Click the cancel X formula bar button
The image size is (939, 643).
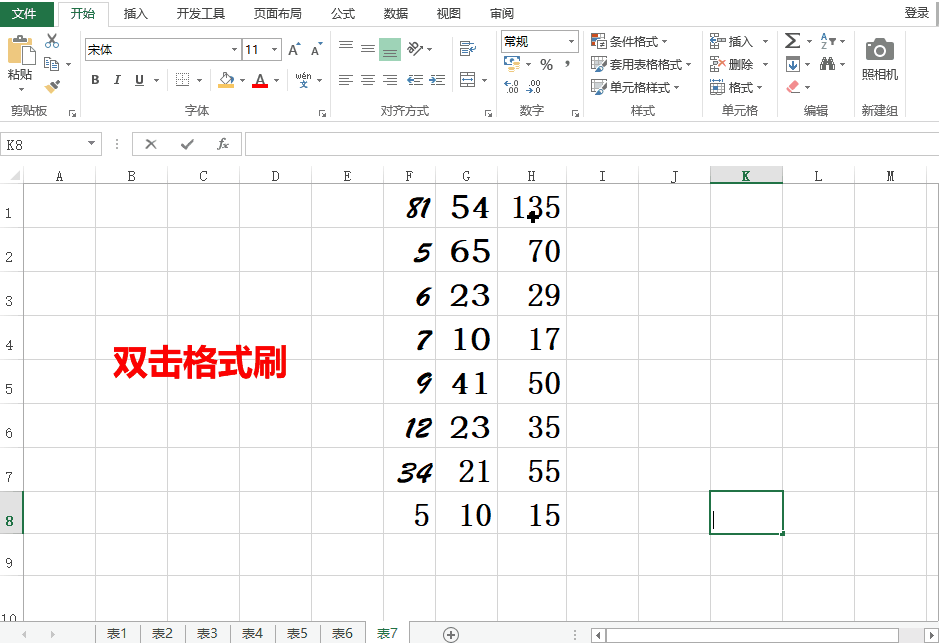pos(151,144)
